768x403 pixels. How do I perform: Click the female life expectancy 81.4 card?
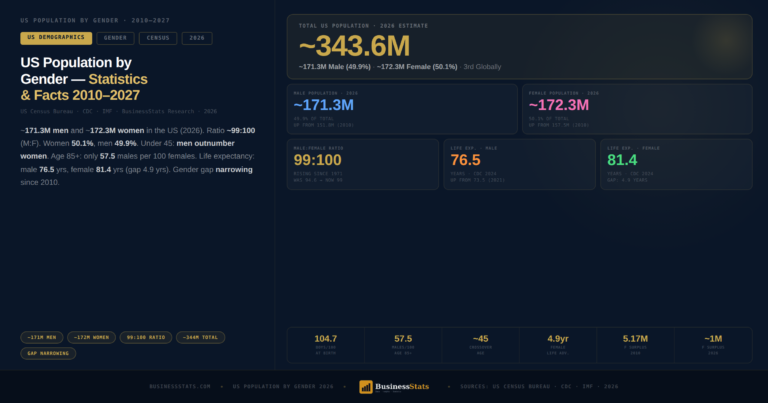tap(676, 164)
